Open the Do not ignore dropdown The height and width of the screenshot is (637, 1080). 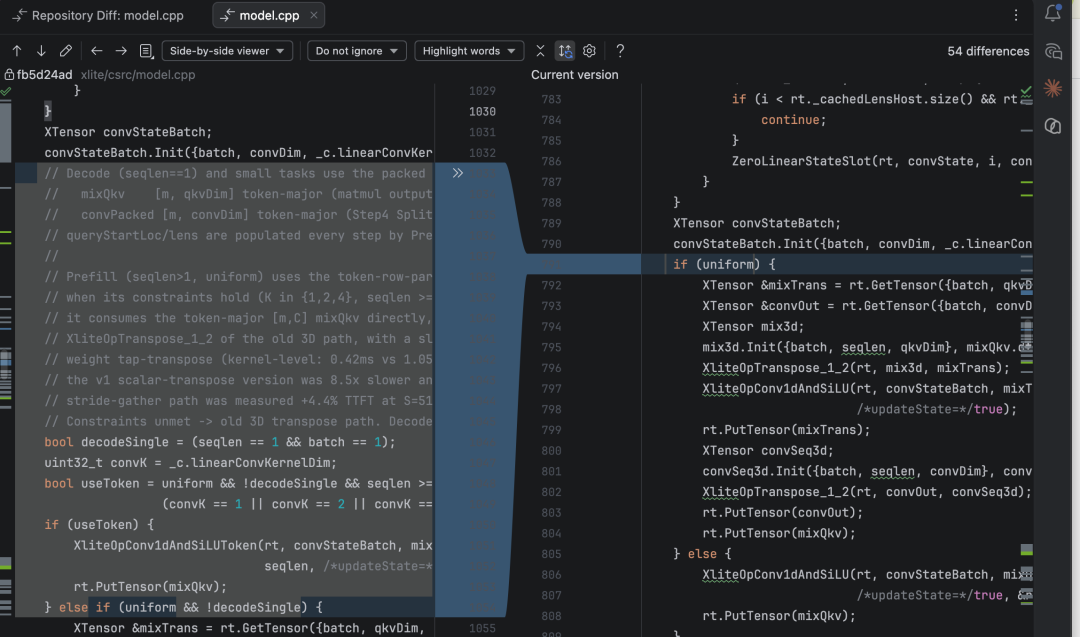click(356, 51)
